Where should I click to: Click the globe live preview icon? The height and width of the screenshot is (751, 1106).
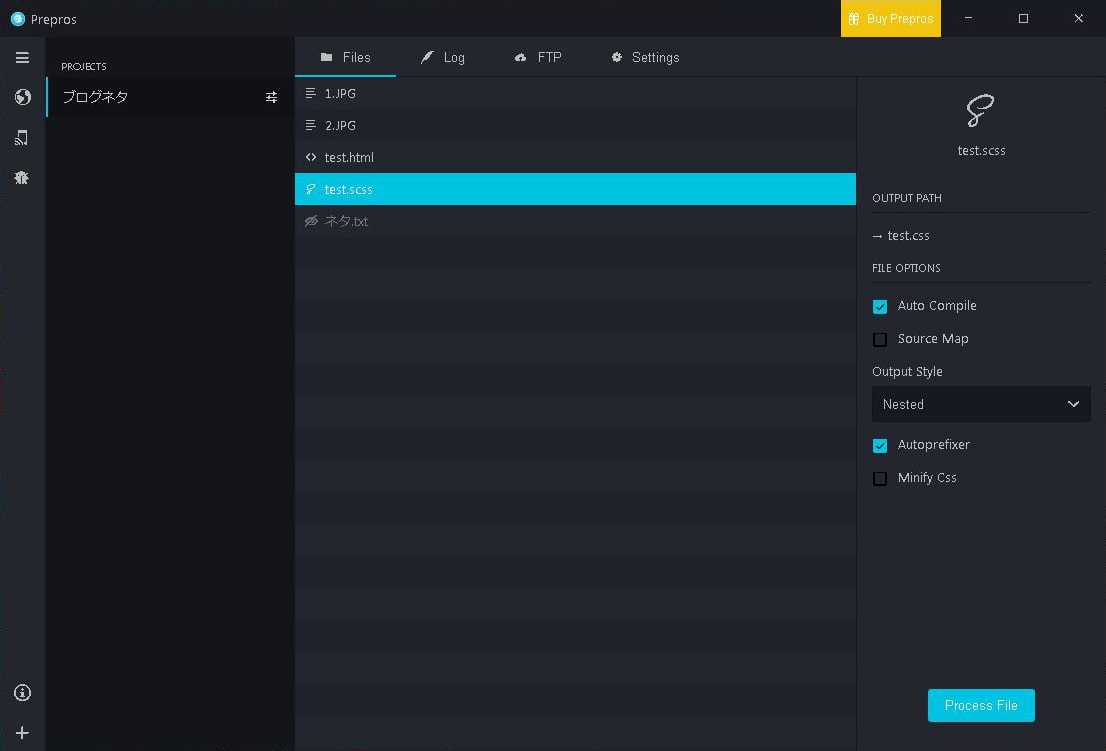[22, 97]
